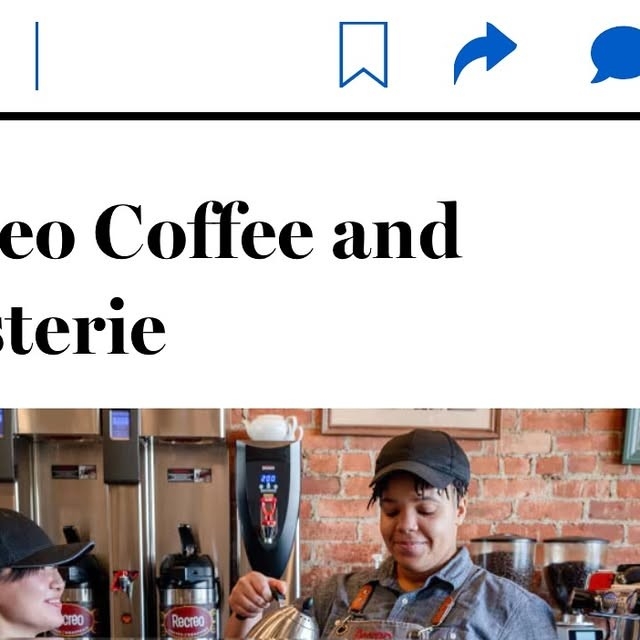Image resolution: width=640 pixels, height=640 pixels.
Task: Save article with the bookmark icon
Action: (x=363, y=55)
